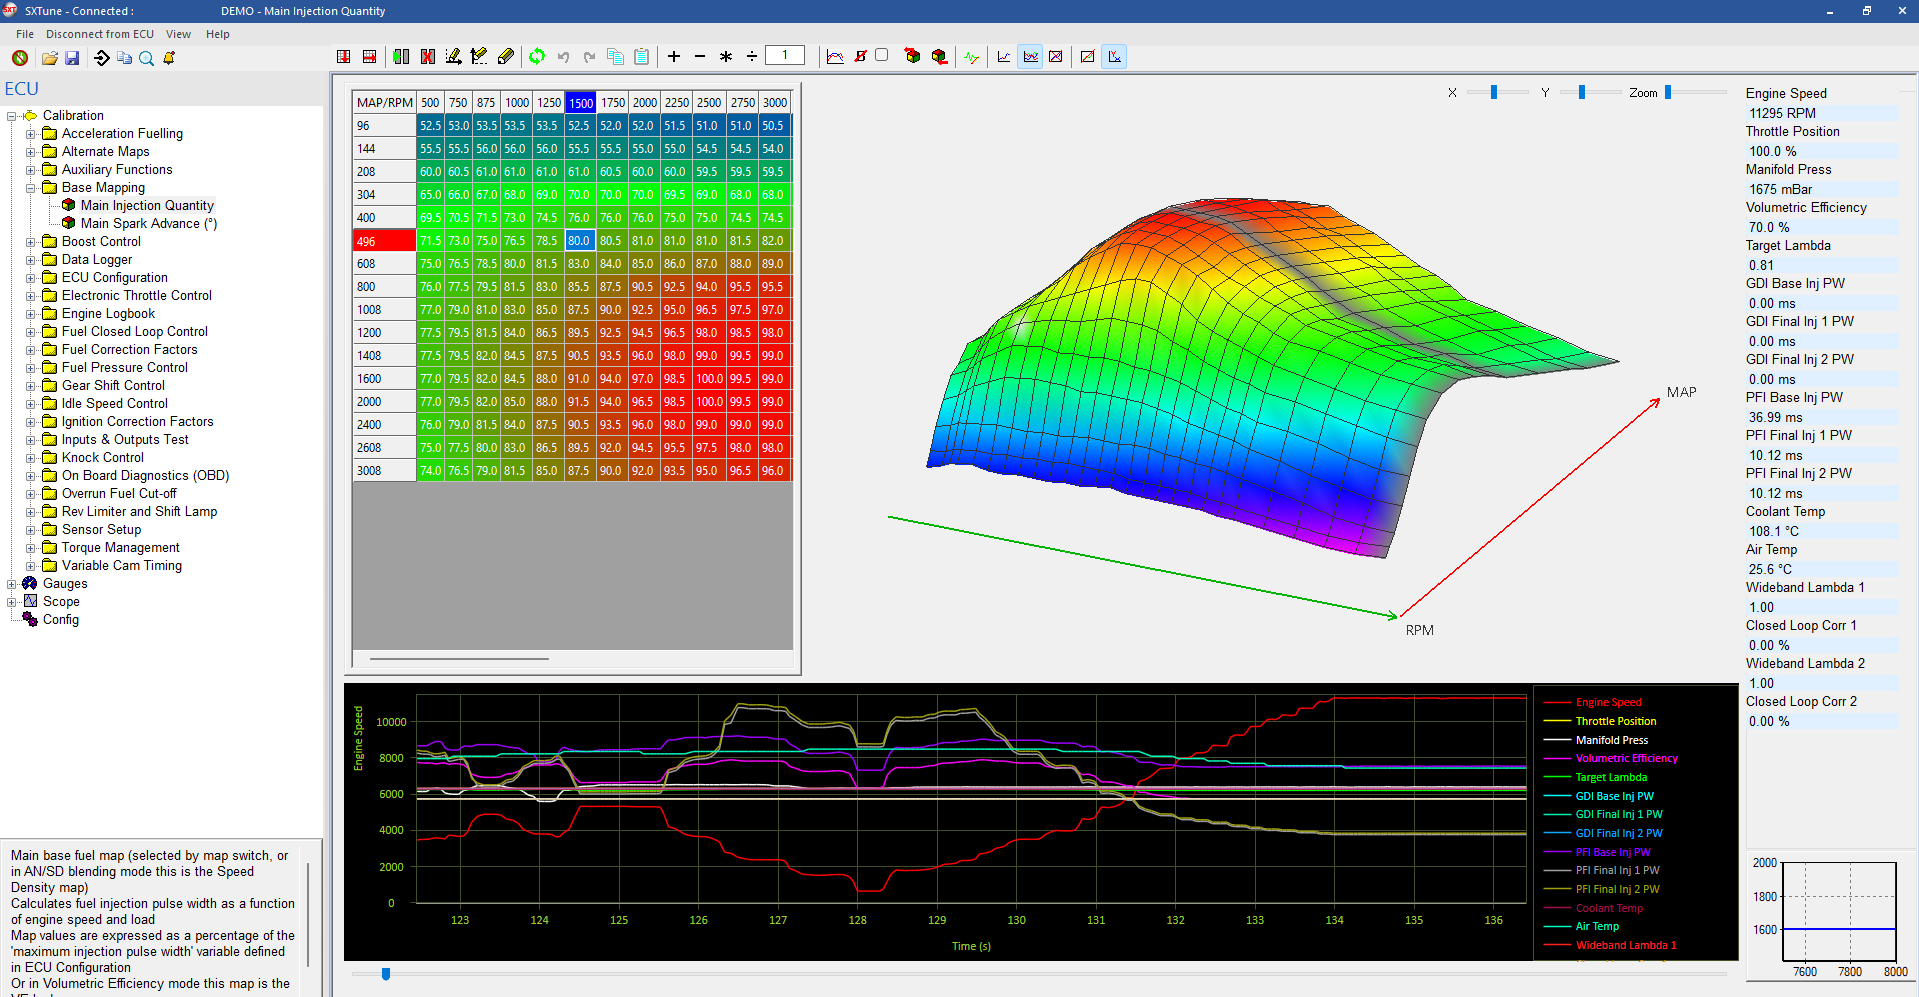Toggle the single line chart button

pyautogui.click(x=1003, y=57)
